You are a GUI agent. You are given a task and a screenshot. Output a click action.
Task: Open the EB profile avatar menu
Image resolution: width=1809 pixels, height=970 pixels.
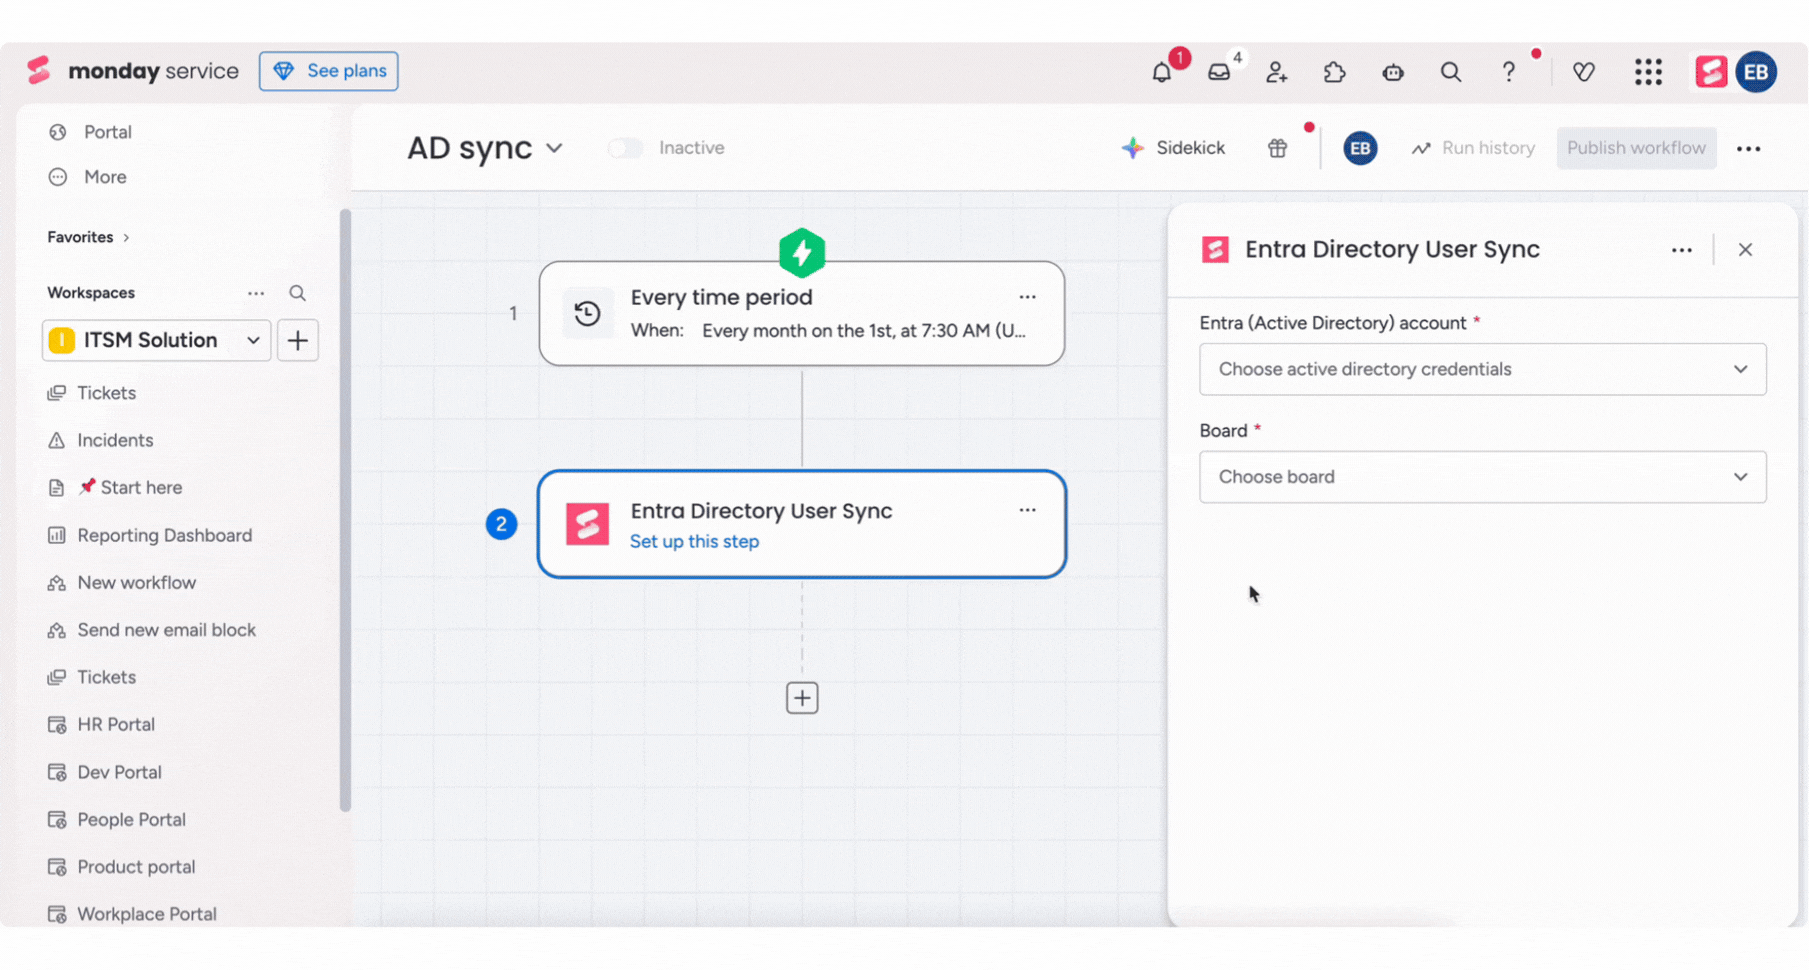(x=1756, y=72)
